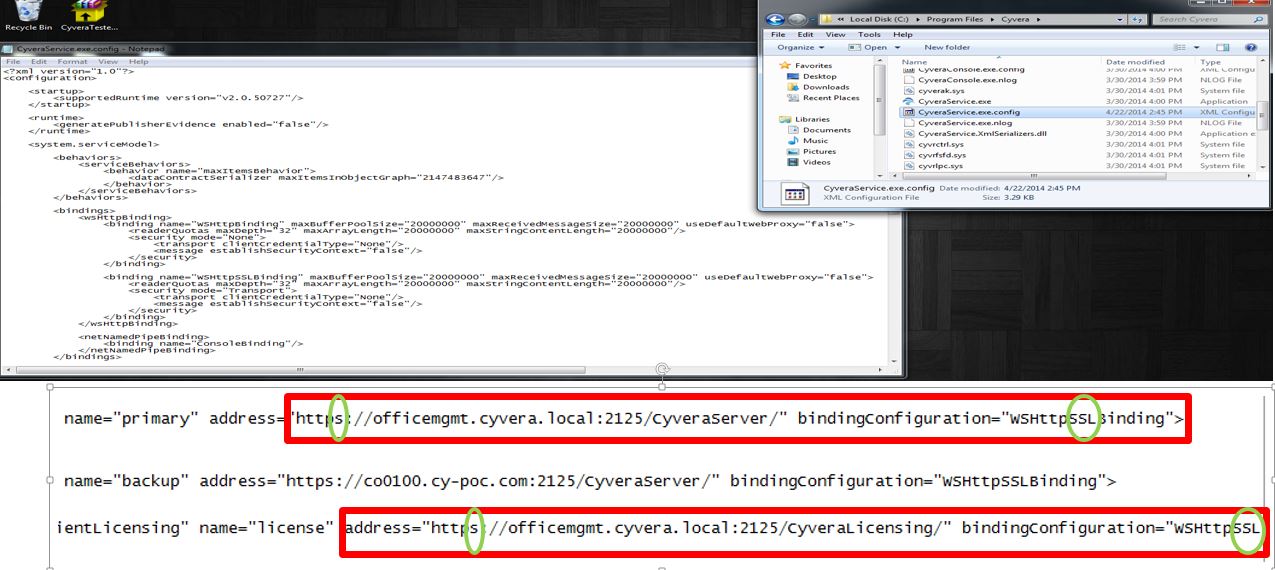Open the address bar history dropdown arrow

pos(1122,19)
